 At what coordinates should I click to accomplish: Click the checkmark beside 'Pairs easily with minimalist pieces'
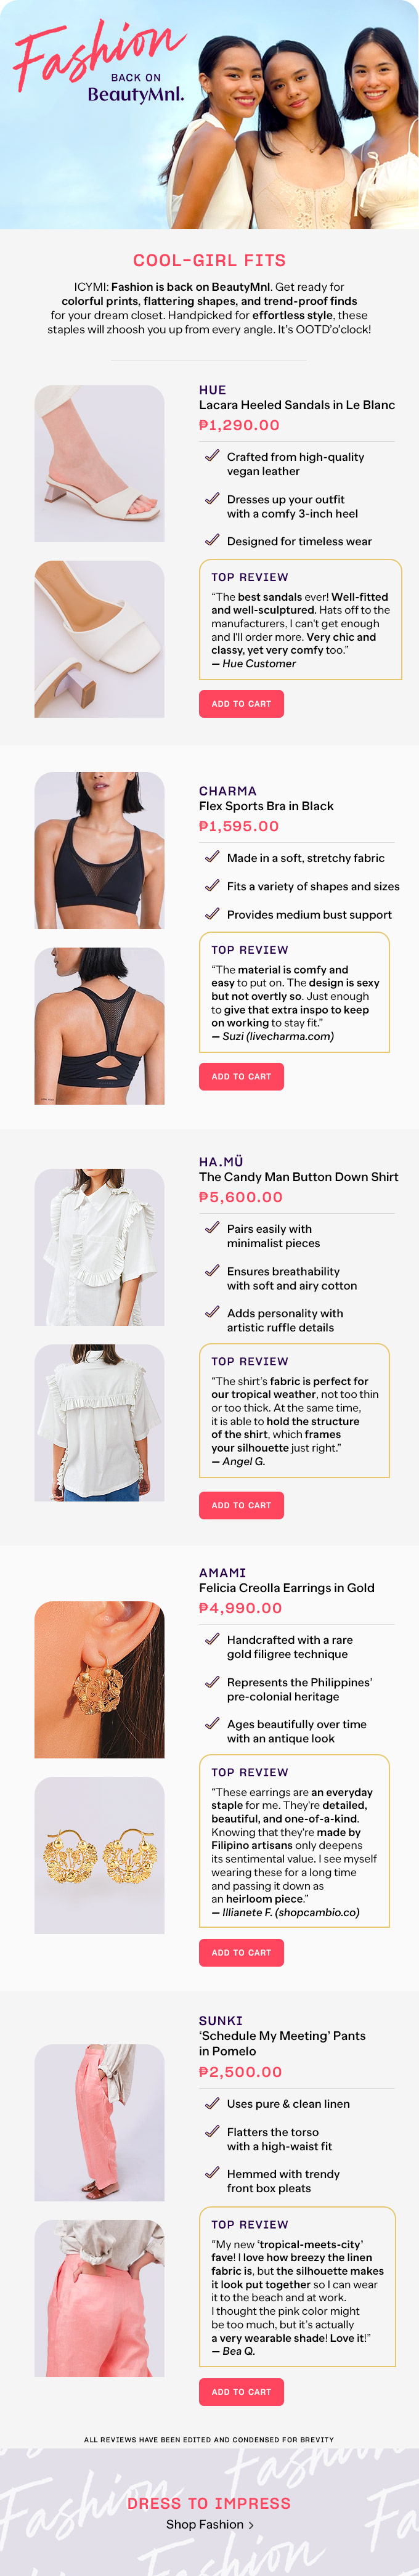pyautogui.click(x=212, y=1228)
